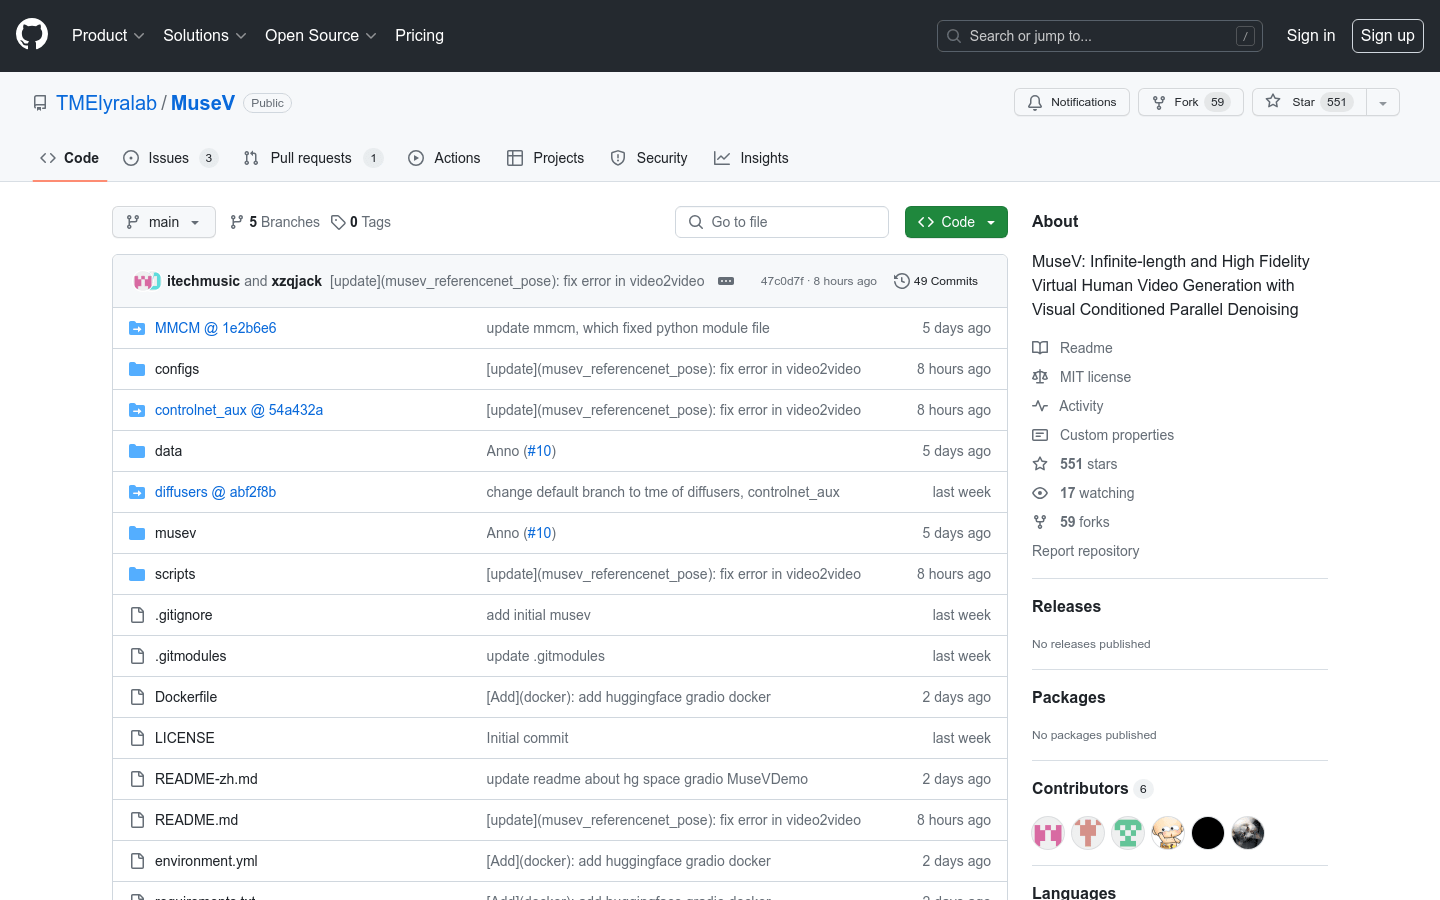Open the main branch dropdown

tap(163, 221)
